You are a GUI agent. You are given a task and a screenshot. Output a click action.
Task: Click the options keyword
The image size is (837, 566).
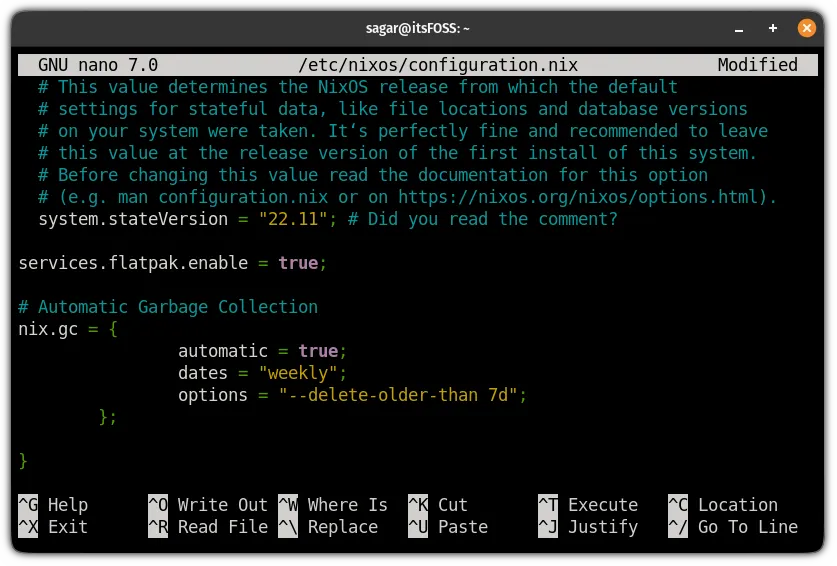pos(213,395)
